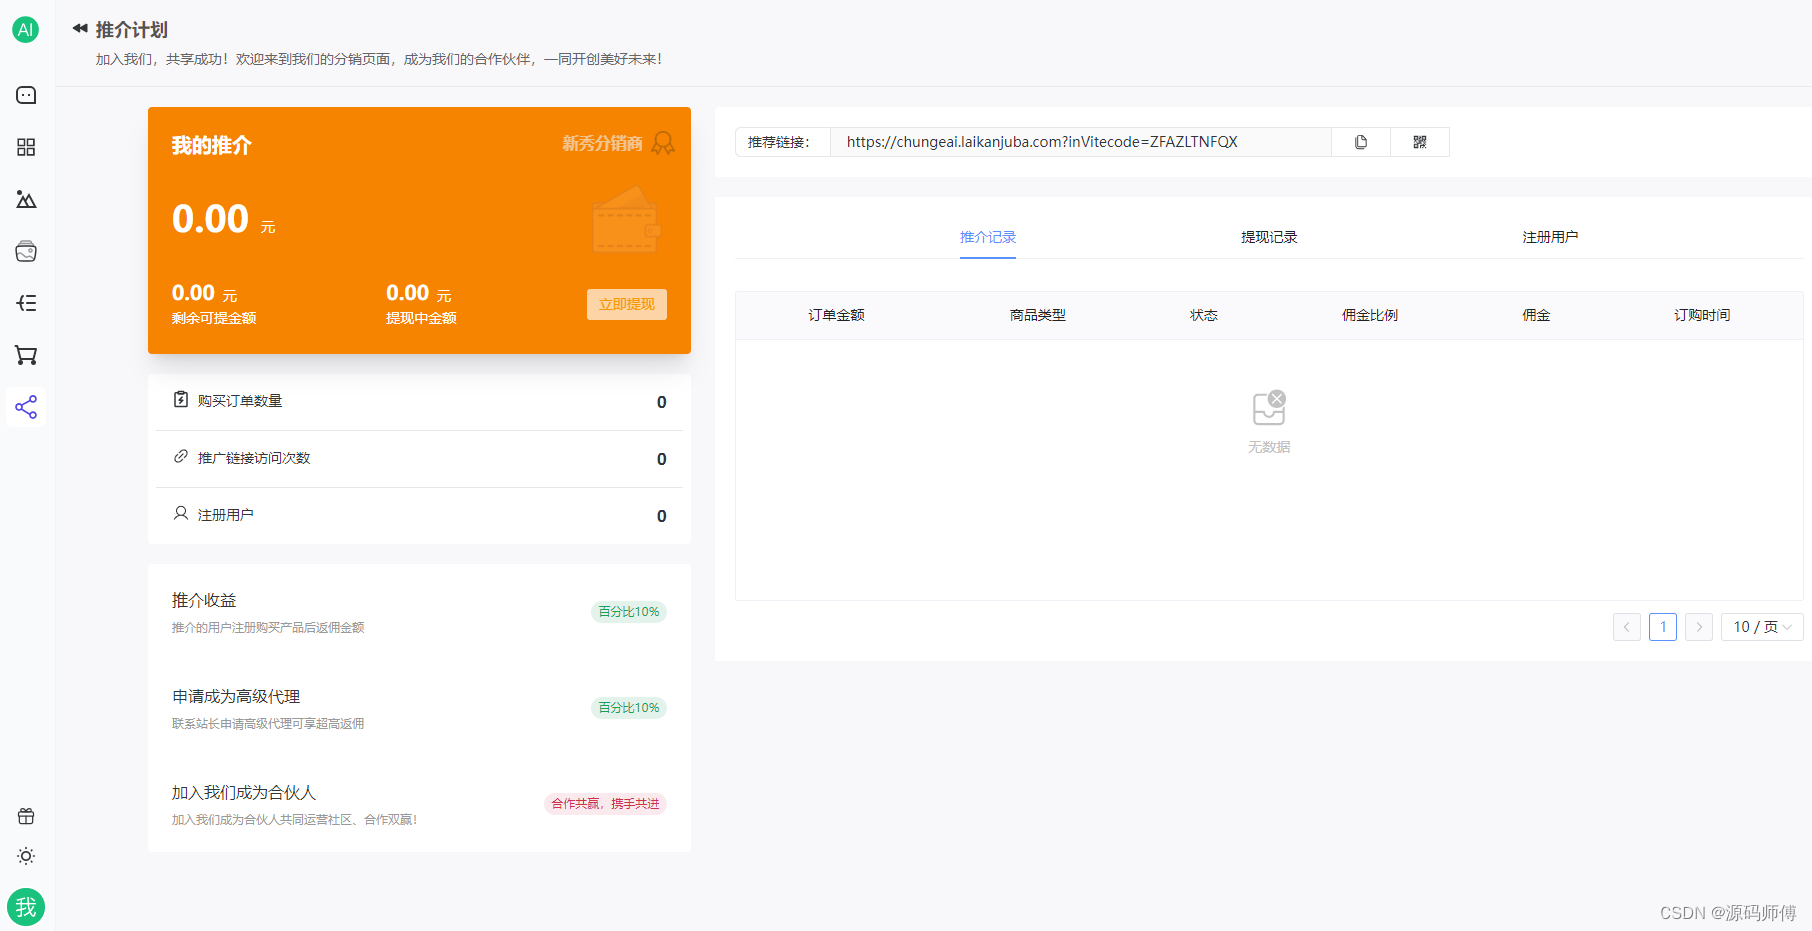
Task: Click the 状态 column header
Action: (1204, 315)
